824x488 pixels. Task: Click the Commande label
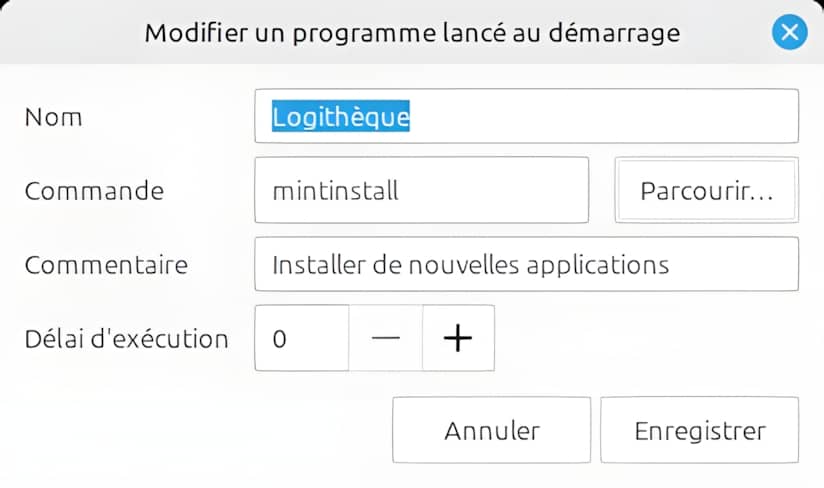(94, 190)
